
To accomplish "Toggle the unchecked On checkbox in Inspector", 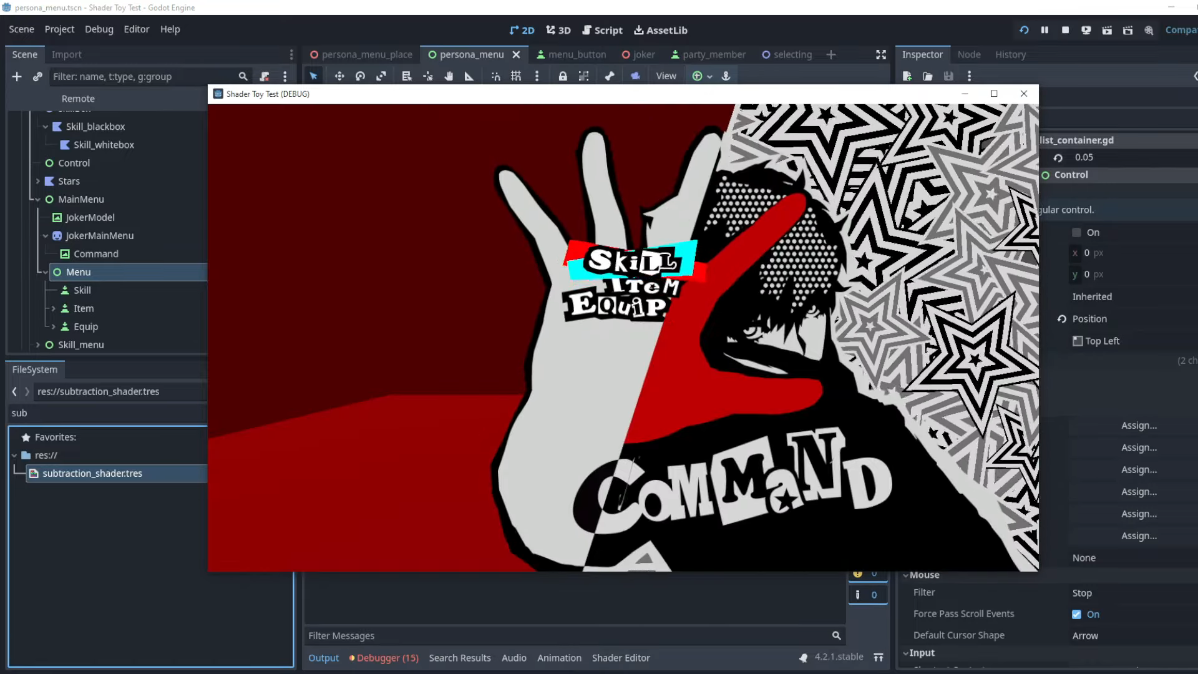I will [x=1077, y=232].
